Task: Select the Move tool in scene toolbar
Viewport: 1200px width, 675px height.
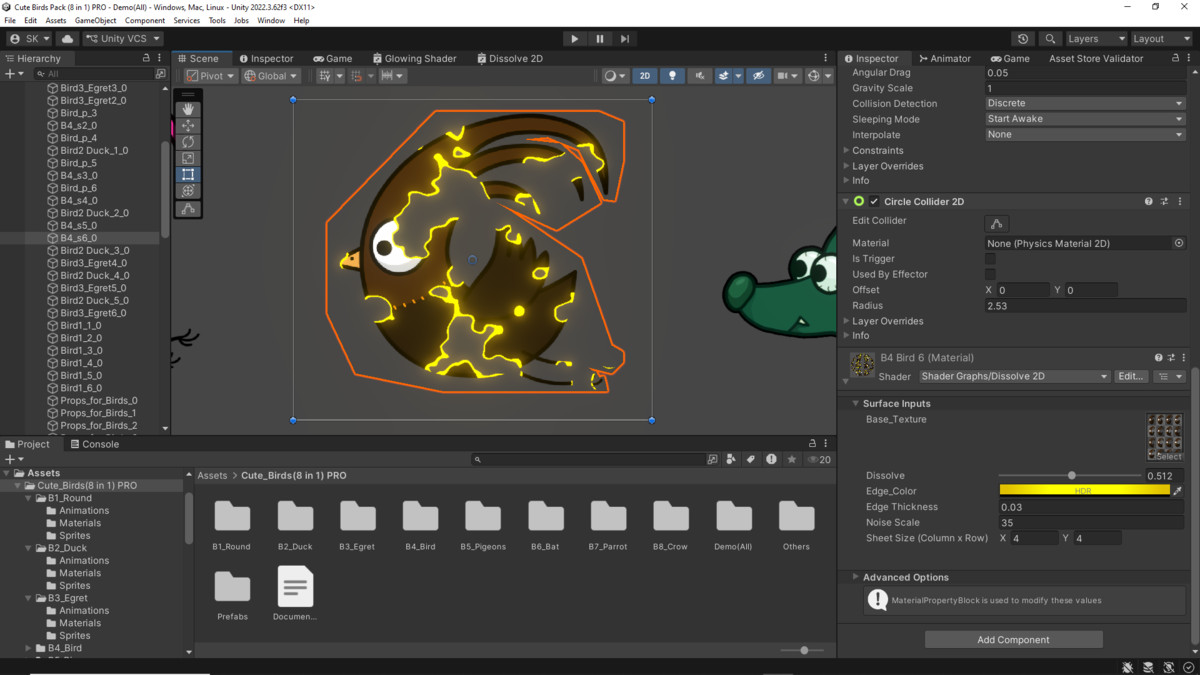Action: coord(188,126)
